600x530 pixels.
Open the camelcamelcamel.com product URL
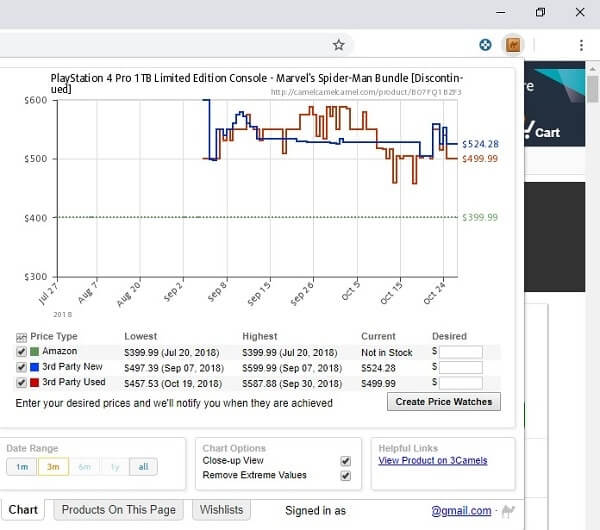click(366, 92)
